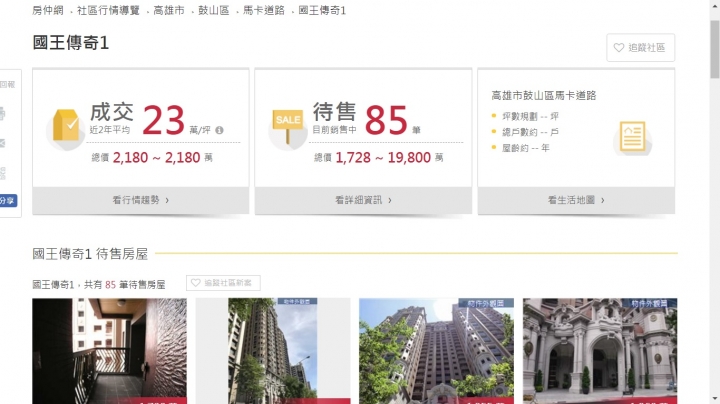Click the blue 分享 button in the left sidebar

click(8, 201)
